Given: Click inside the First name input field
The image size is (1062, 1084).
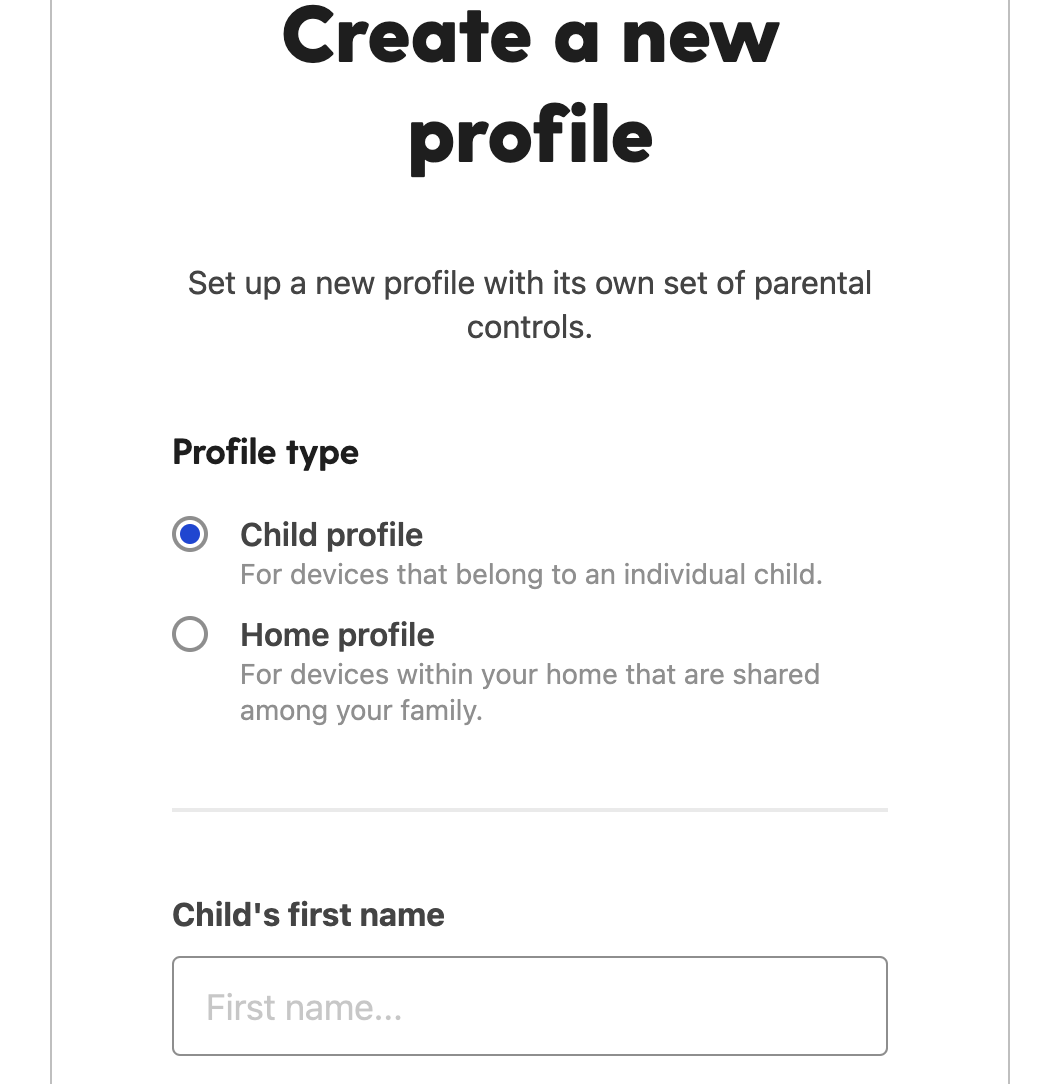Looking at the screenshot, I should (529, 1006).
